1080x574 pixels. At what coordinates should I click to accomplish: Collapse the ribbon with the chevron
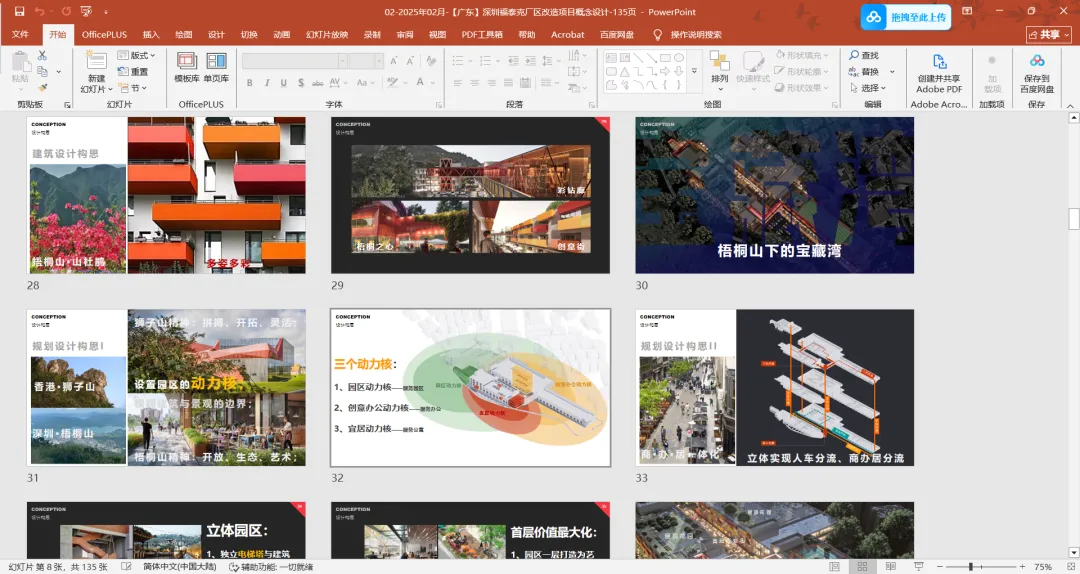tap(1070, 105)
